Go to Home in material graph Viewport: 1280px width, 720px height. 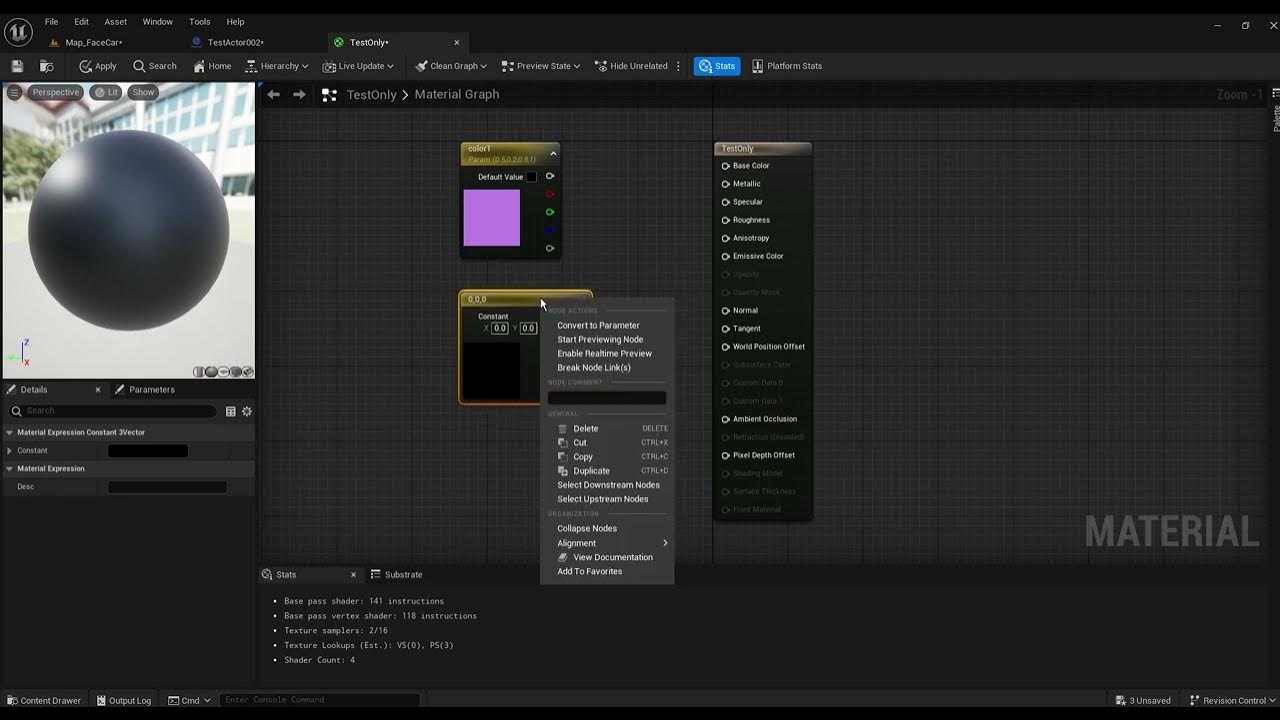(x=212, y=66)
